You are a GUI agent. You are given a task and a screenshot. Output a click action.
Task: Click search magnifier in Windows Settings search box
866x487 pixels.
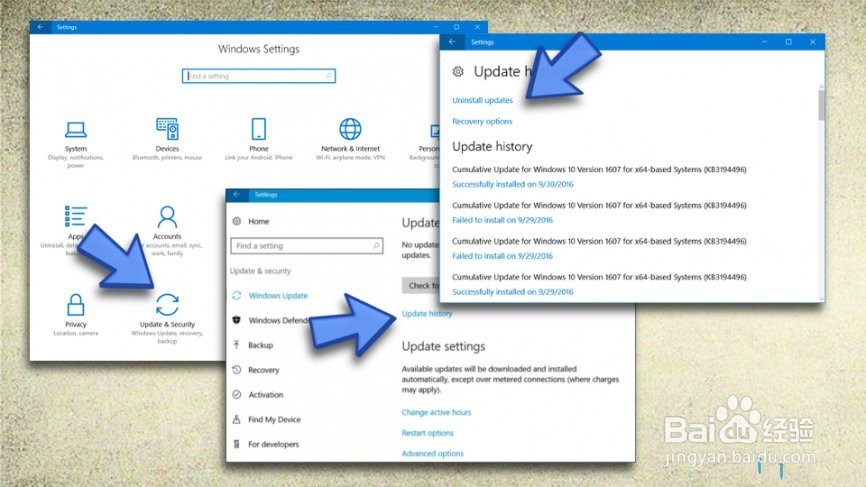coord(329,76)
